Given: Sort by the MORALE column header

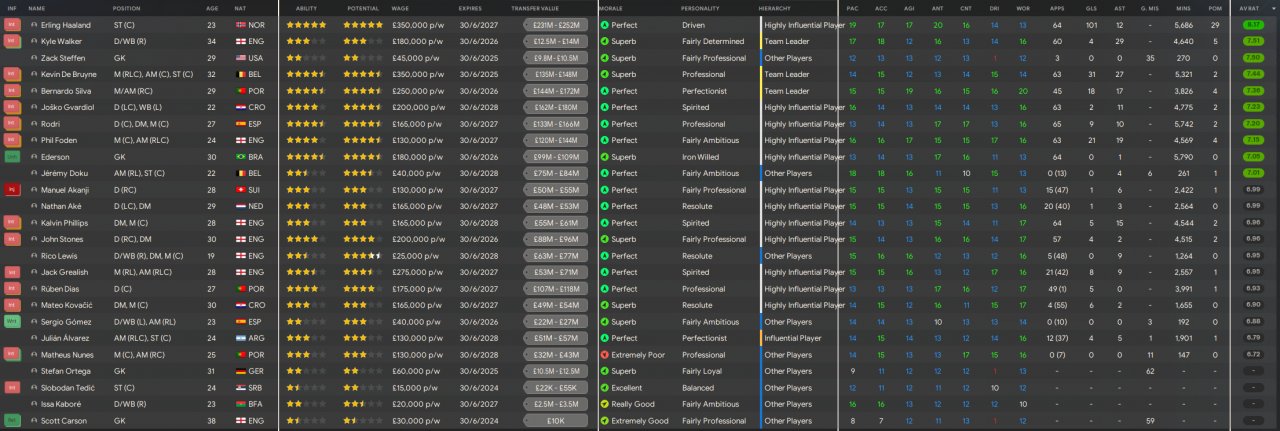Looking at the screenshot, I should (611, 8).
